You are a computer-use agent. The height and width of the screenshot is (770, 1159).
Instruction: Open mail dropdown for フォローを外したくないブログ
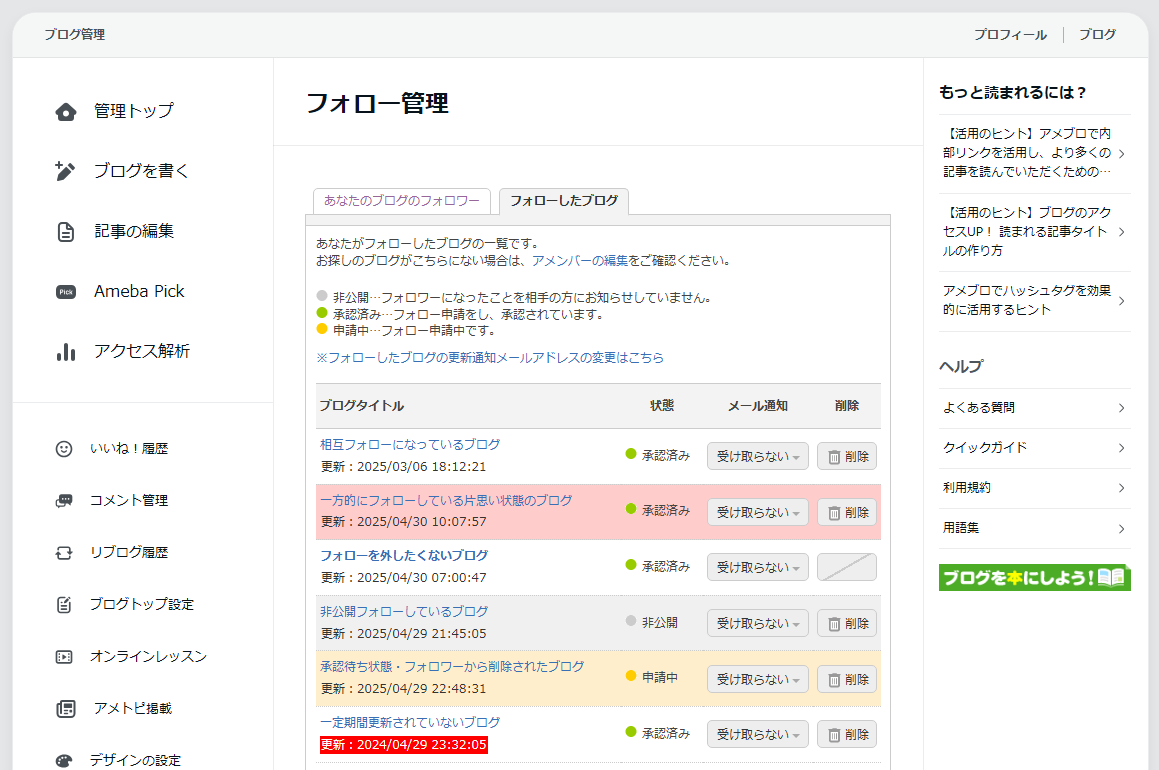(x=758, y=568)
